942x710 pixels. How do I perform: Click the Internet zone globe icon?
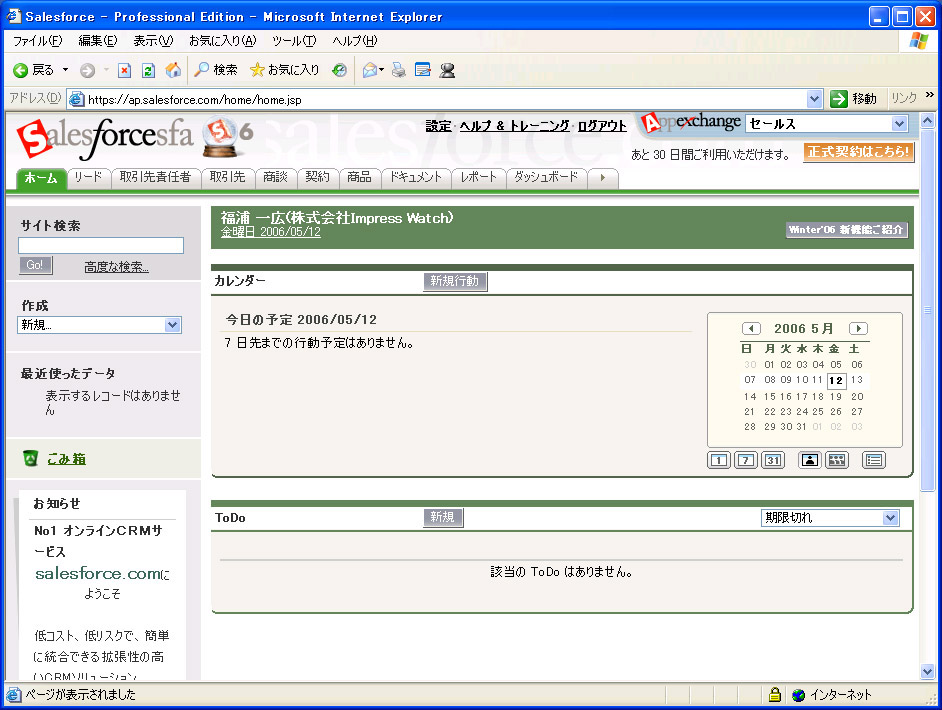[798, 695]
